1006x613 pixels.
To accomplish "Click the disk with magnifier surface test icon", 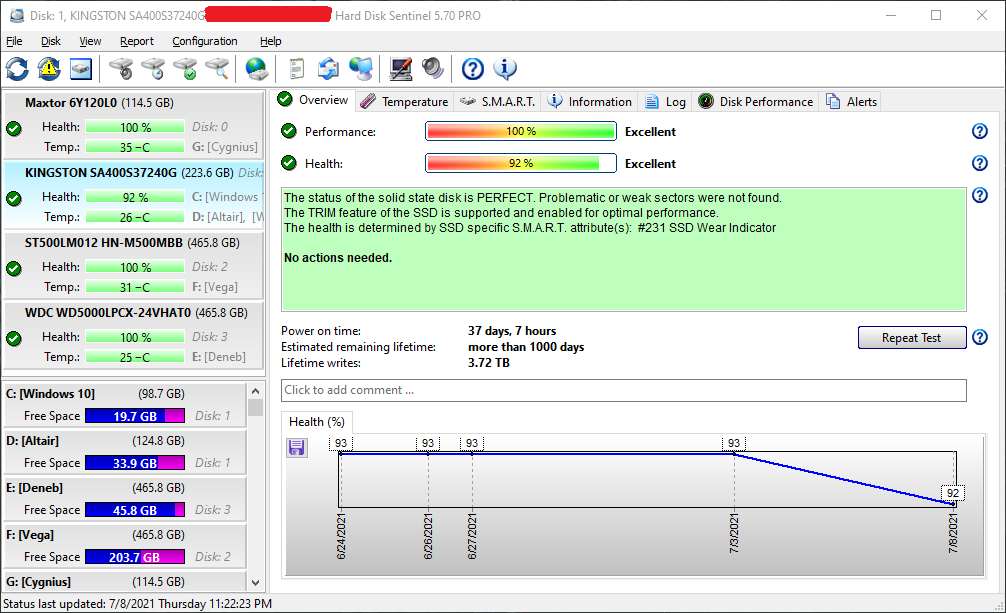I will click(217, 69).
